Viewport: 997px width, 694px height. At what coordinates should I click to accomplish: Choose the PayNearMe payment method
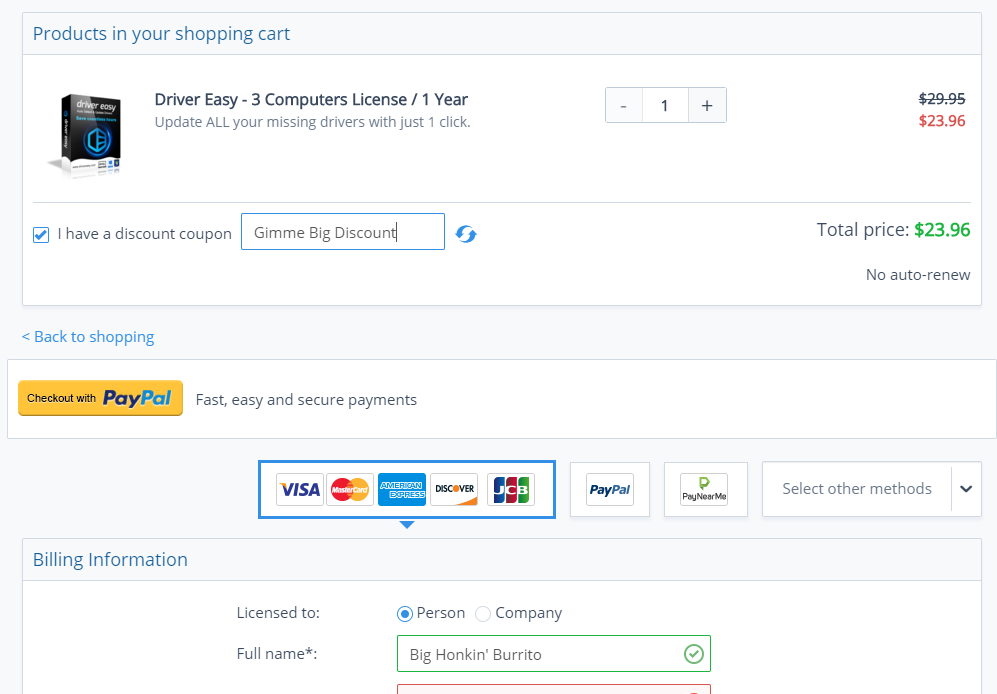[x=705, y=489]
